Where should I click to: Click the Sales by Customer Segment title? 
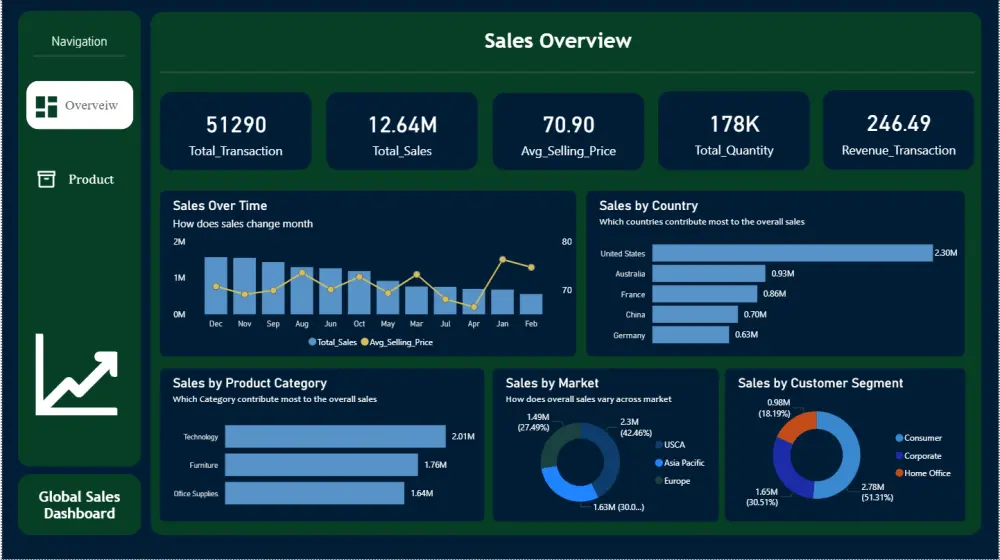point(820,383)
